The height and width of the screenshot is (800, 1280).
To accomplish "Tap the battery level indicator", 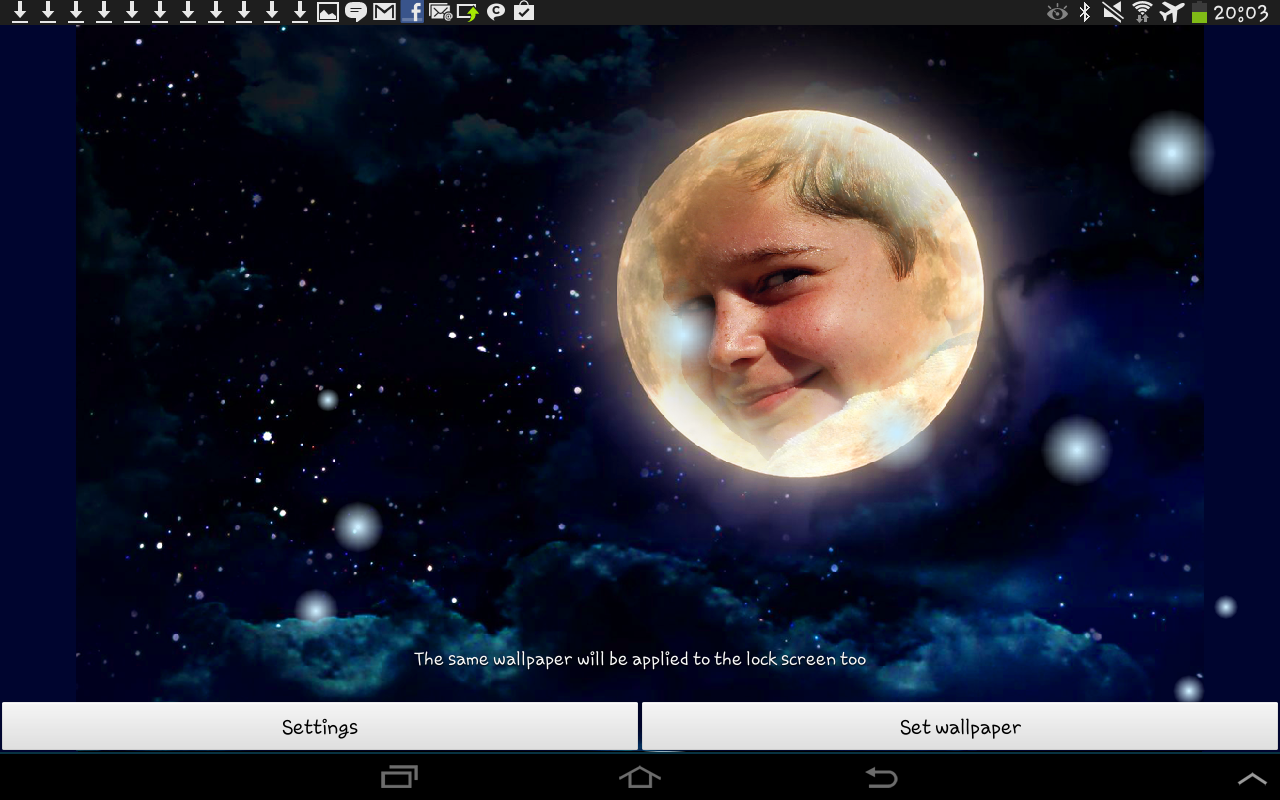I will [x=1199, y=12].
